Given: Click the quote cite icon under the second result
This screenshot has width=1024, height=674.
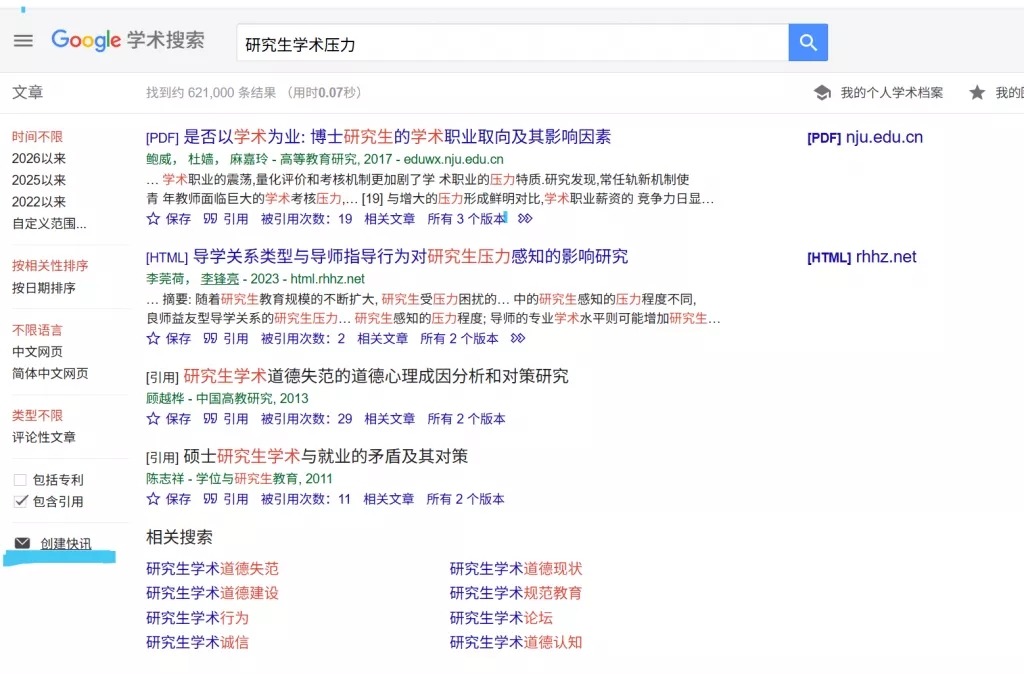Looking at the screenshot, I should click(207, 338).
